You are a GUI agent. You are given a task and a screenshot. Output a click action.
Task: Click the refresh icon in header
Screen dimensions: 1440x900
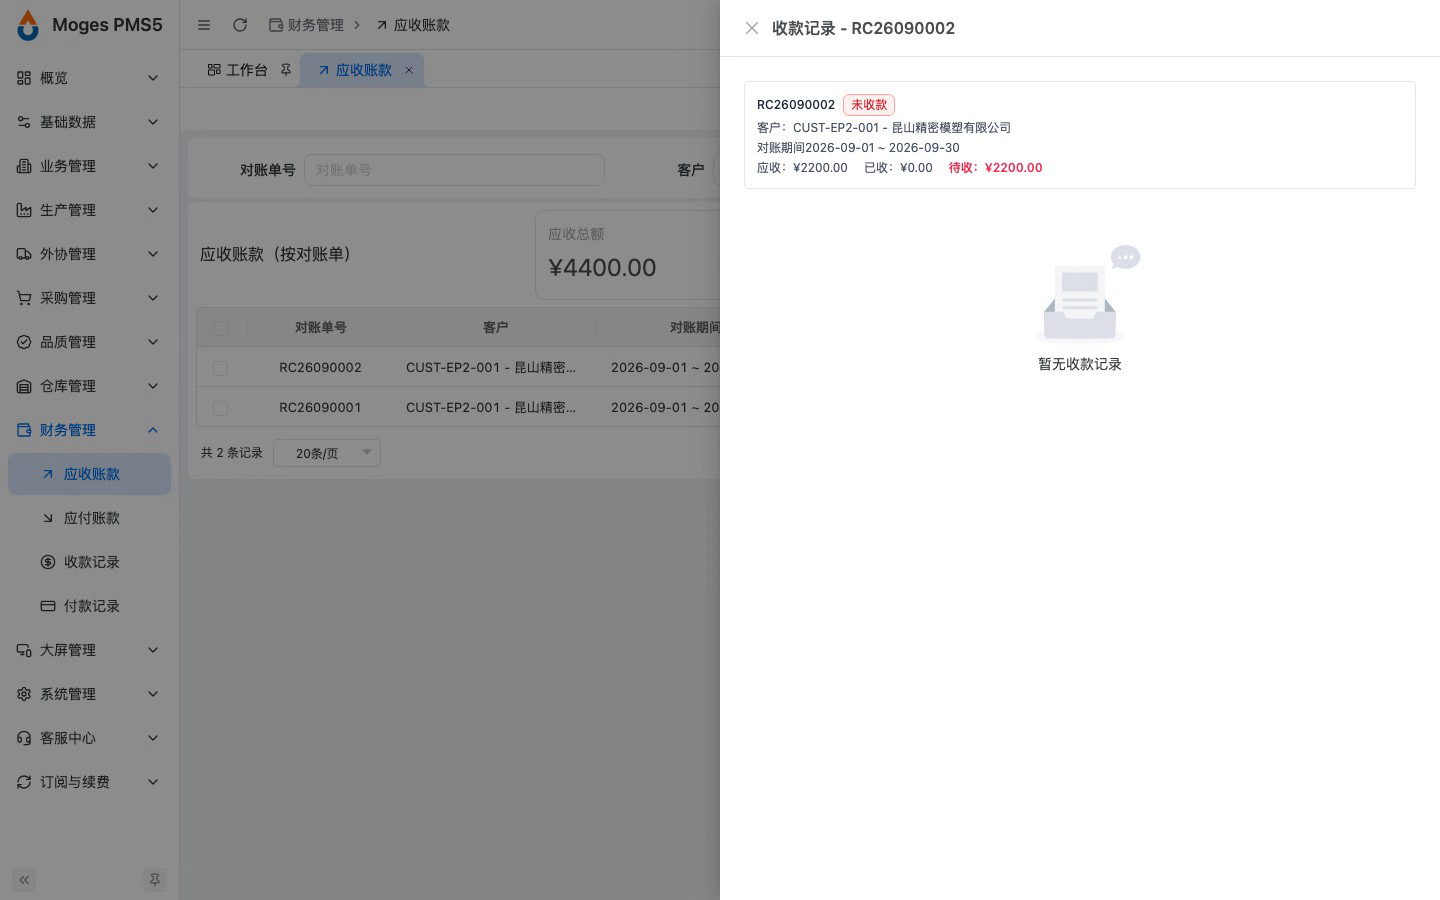pyautogui.click(x=240, y=25)
